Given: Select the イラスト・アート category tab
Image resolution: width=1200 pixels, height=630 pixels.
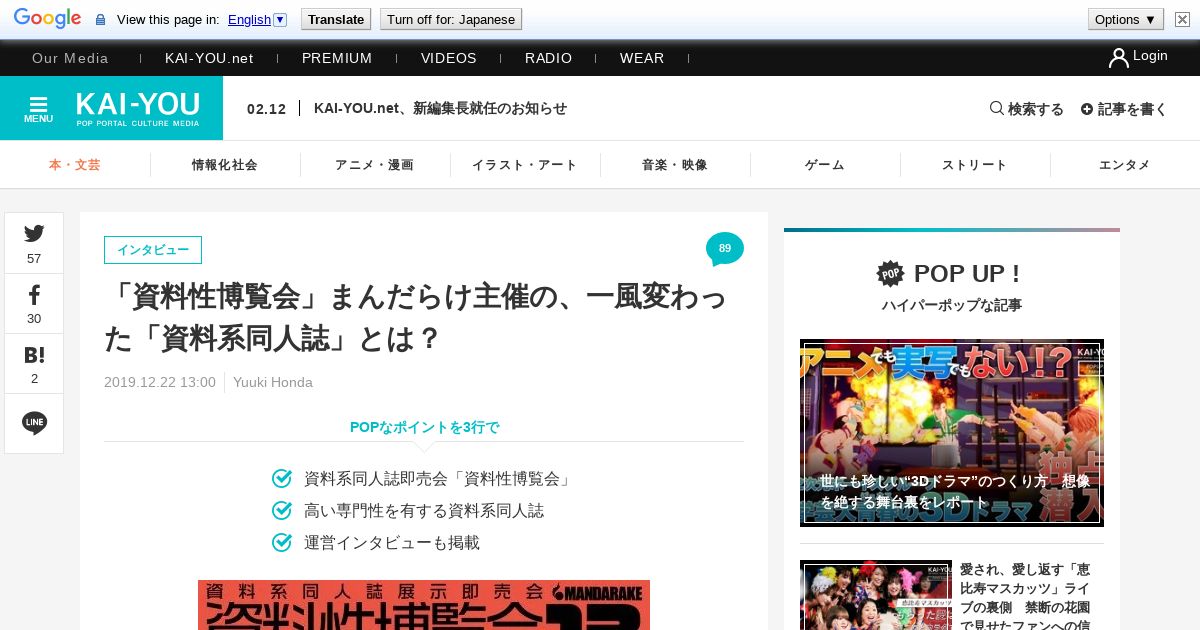Looking at the screenshot, I should (525, 165).
